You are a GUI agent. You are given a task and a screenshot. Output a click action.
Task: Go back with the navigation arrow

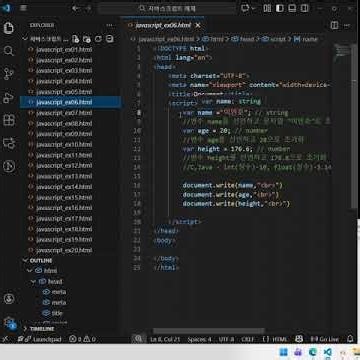(76, 8)
